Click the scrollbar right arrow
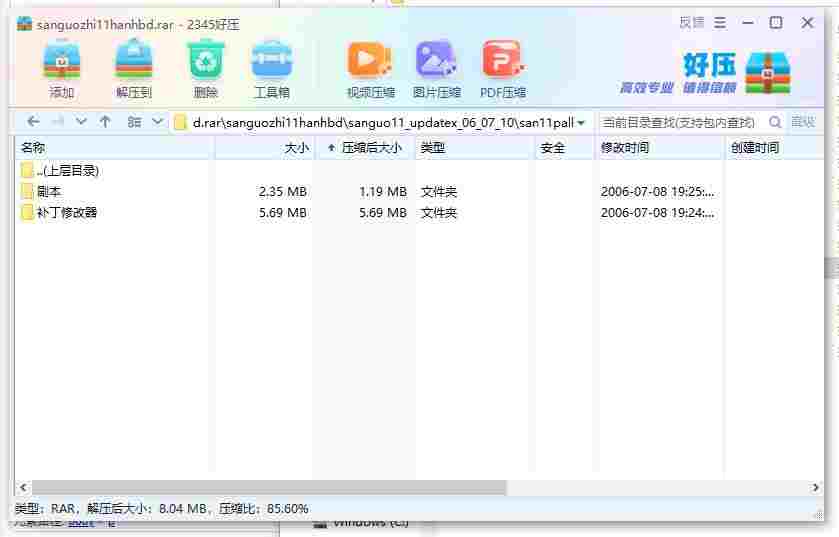Image resolution: width=839 pixels, height=537 pixels. (x=815, y=487)
